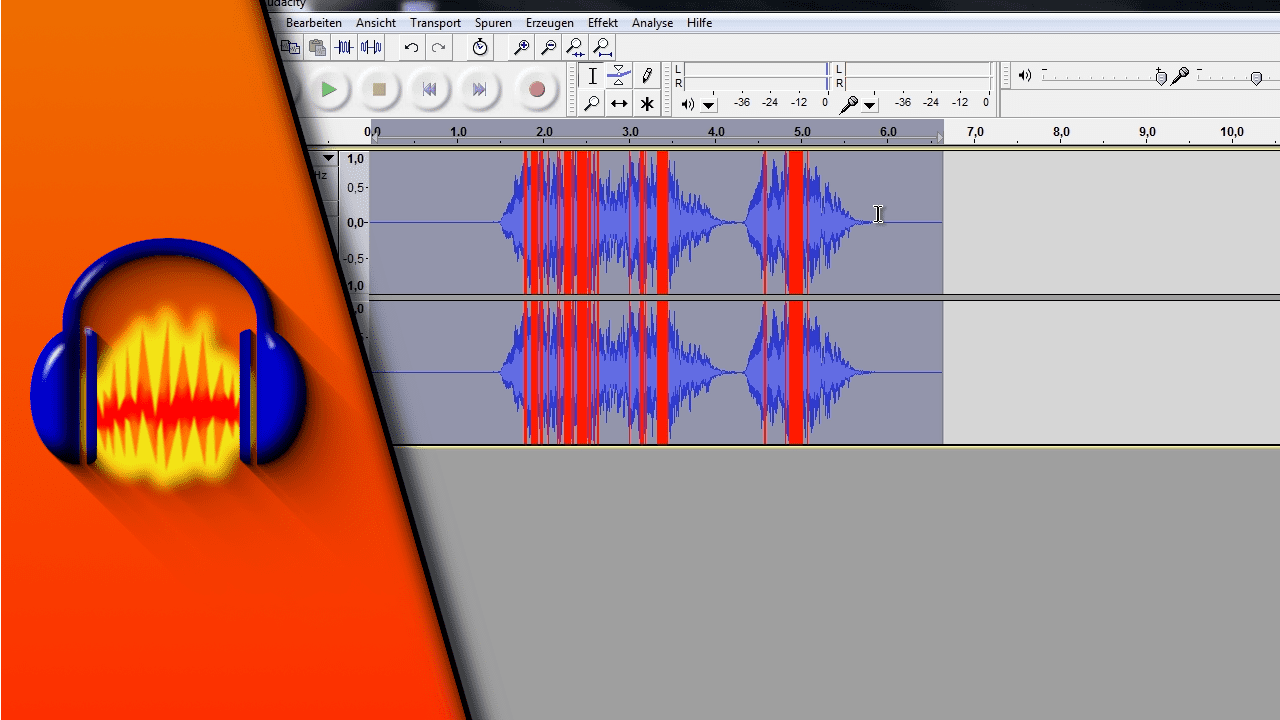Select the Envelope tool
The height and width of the screenshot is (720, 1280).
[x=619, y=75]
